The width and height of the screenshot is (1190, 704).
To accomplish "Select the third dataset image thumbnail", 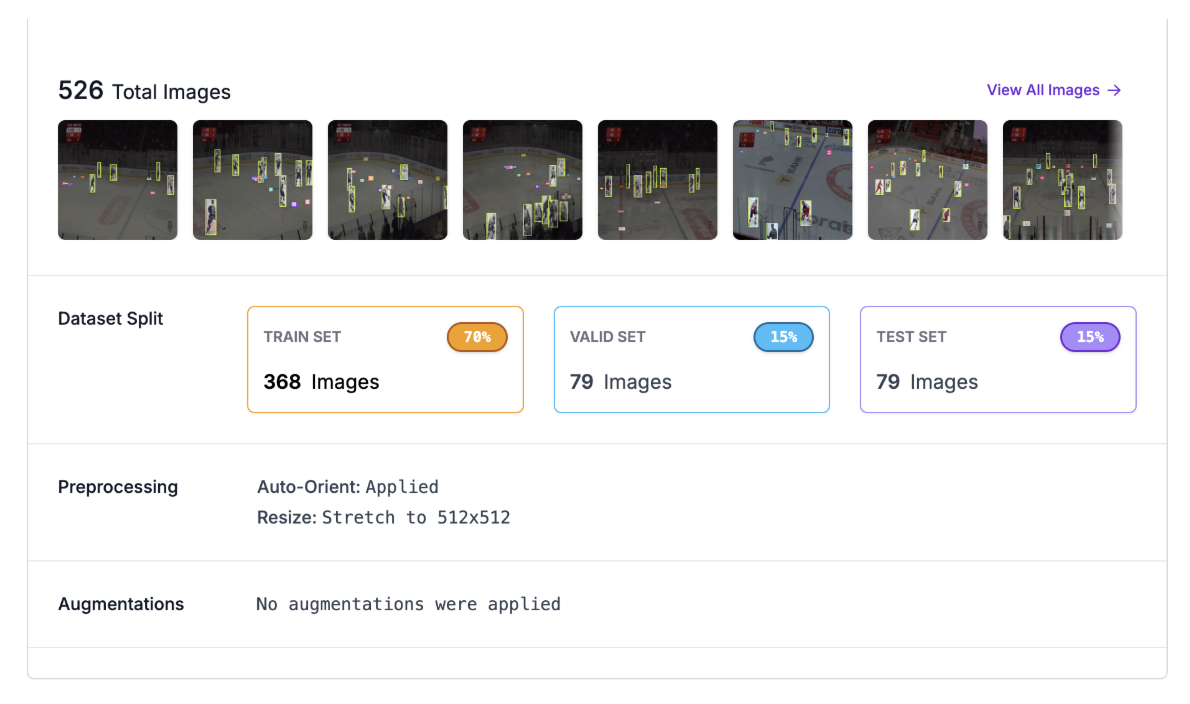I will tap(388, 180).
